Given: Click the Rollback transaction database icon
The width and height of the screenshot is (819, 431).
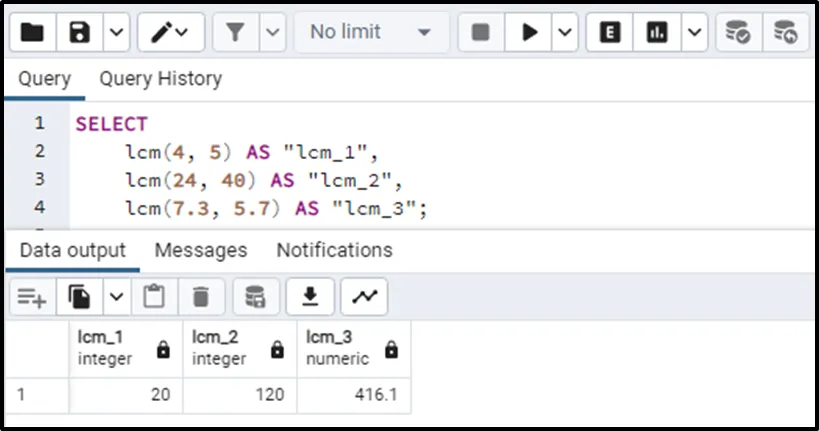Looking at the screenshot, I should (785, 33).
